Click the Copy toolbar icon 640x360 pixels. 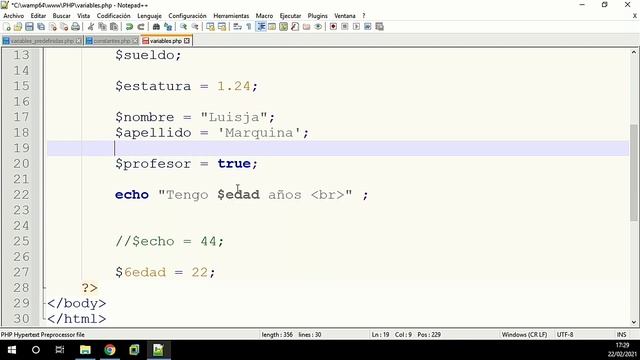[x=102, y=27]
